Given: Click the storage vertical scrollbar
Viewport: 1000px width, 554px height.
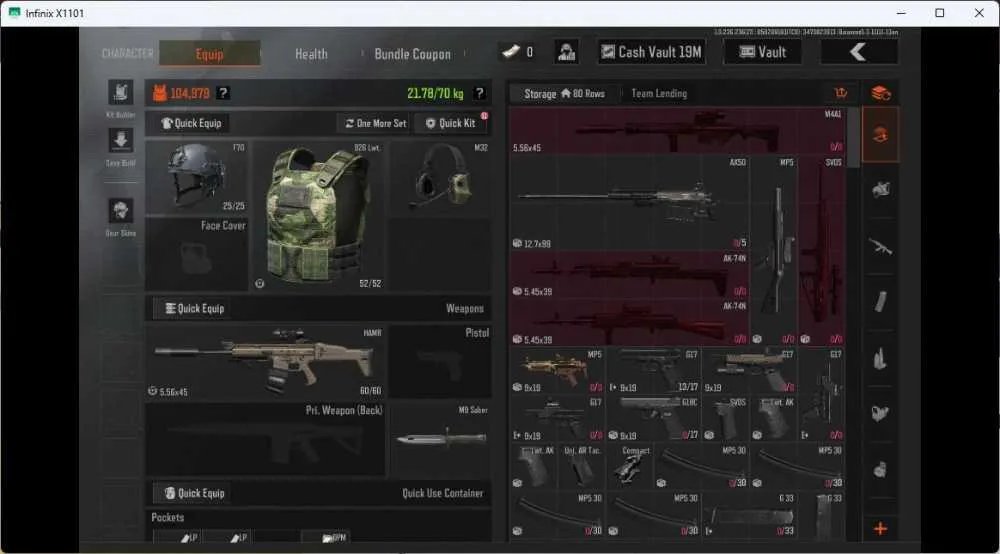Looking at the screenshot, I should [855, 138].
